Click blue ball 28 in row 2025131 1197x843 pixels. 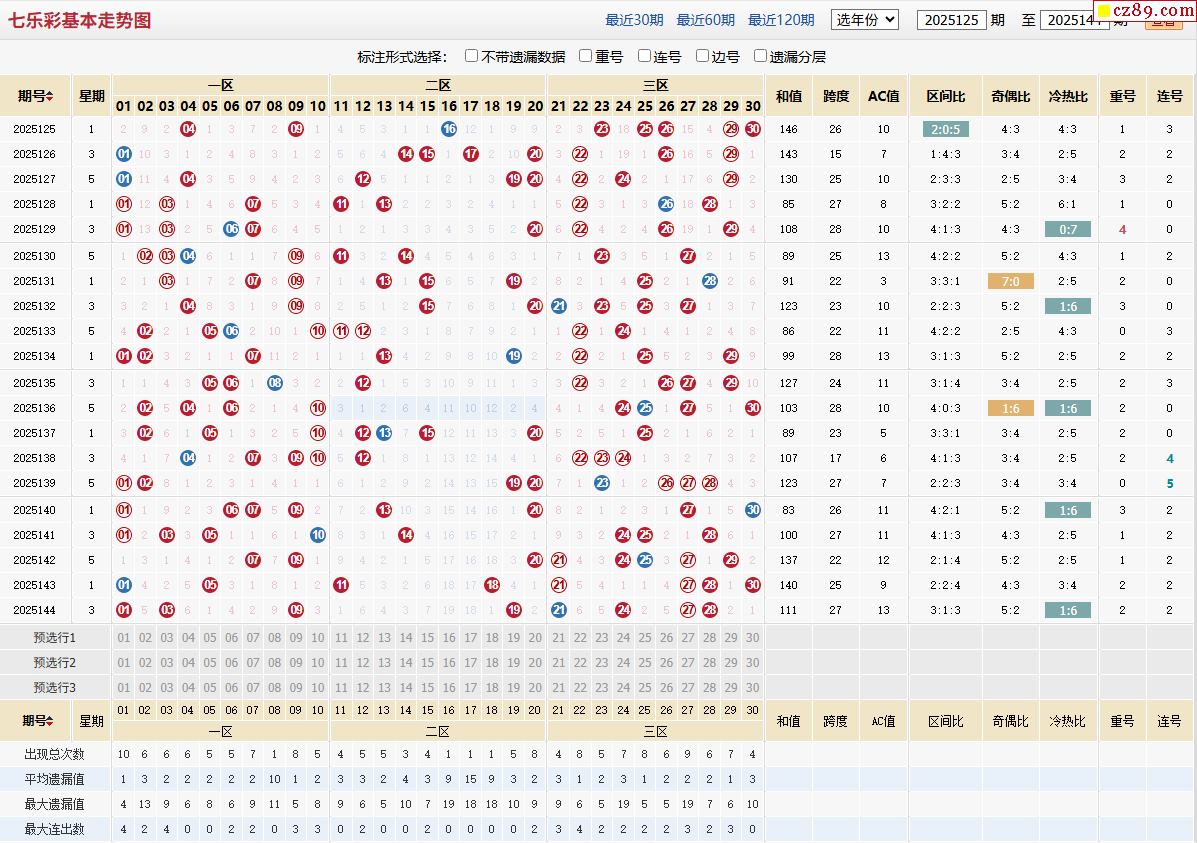point(709,281)
